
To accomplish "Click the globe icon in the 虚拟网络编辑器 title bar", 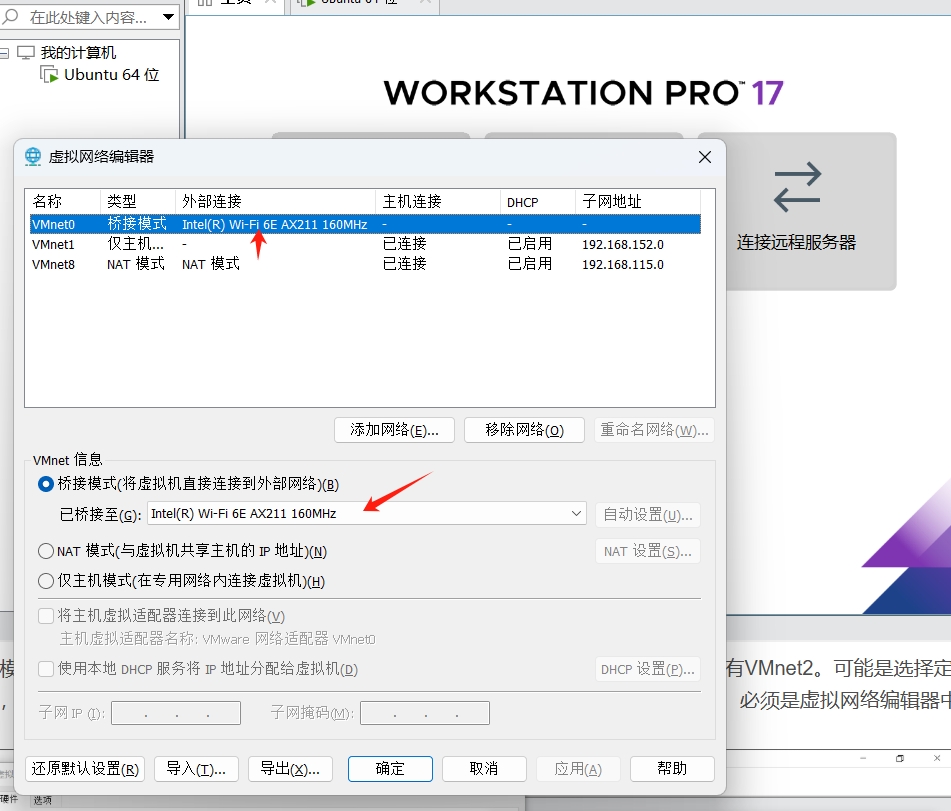I will click(33, 156).
